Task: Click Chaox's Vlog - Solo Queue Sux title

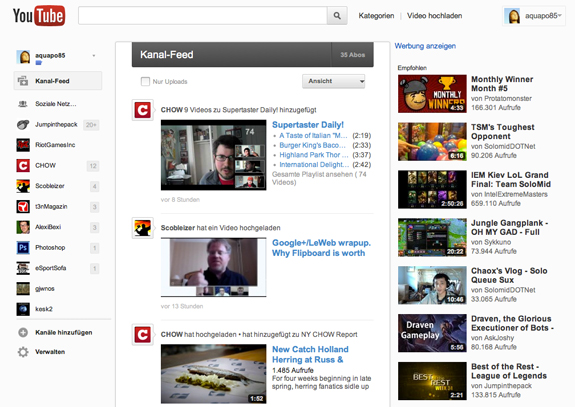Action: [509, 275]
